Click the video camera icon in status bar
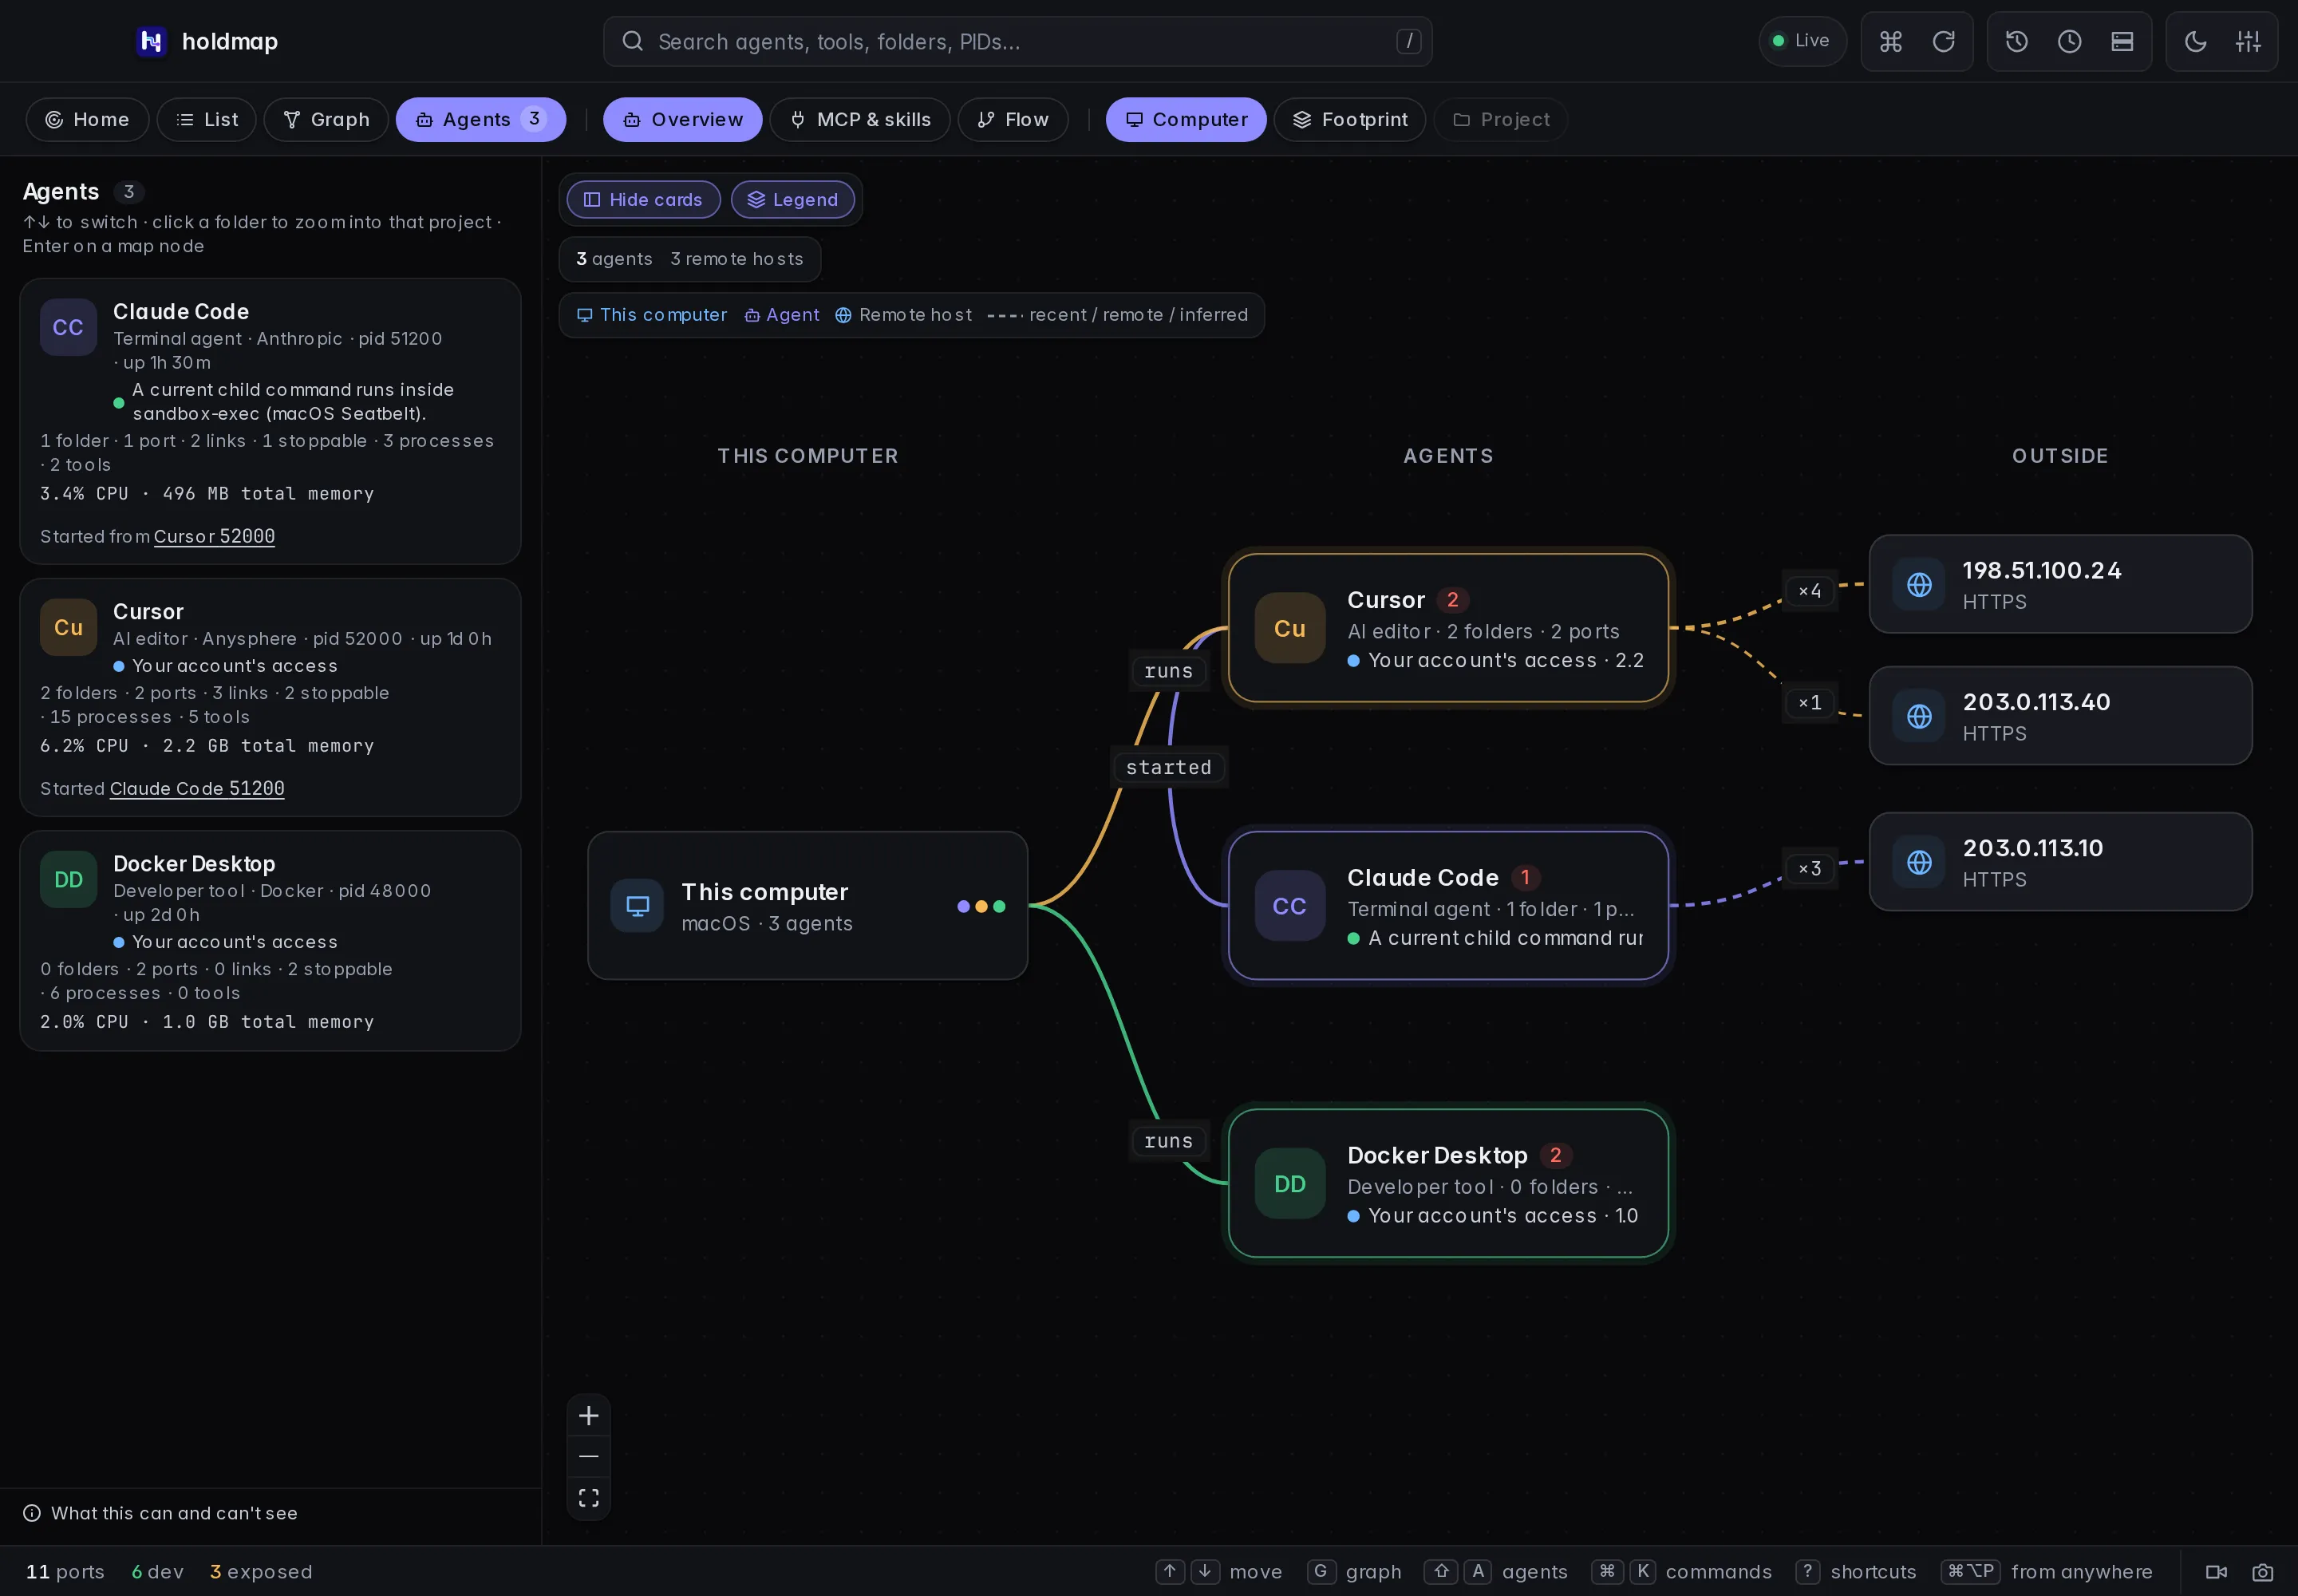Viewport: 2298px width, 1596px height. tap(2216, 1572)
